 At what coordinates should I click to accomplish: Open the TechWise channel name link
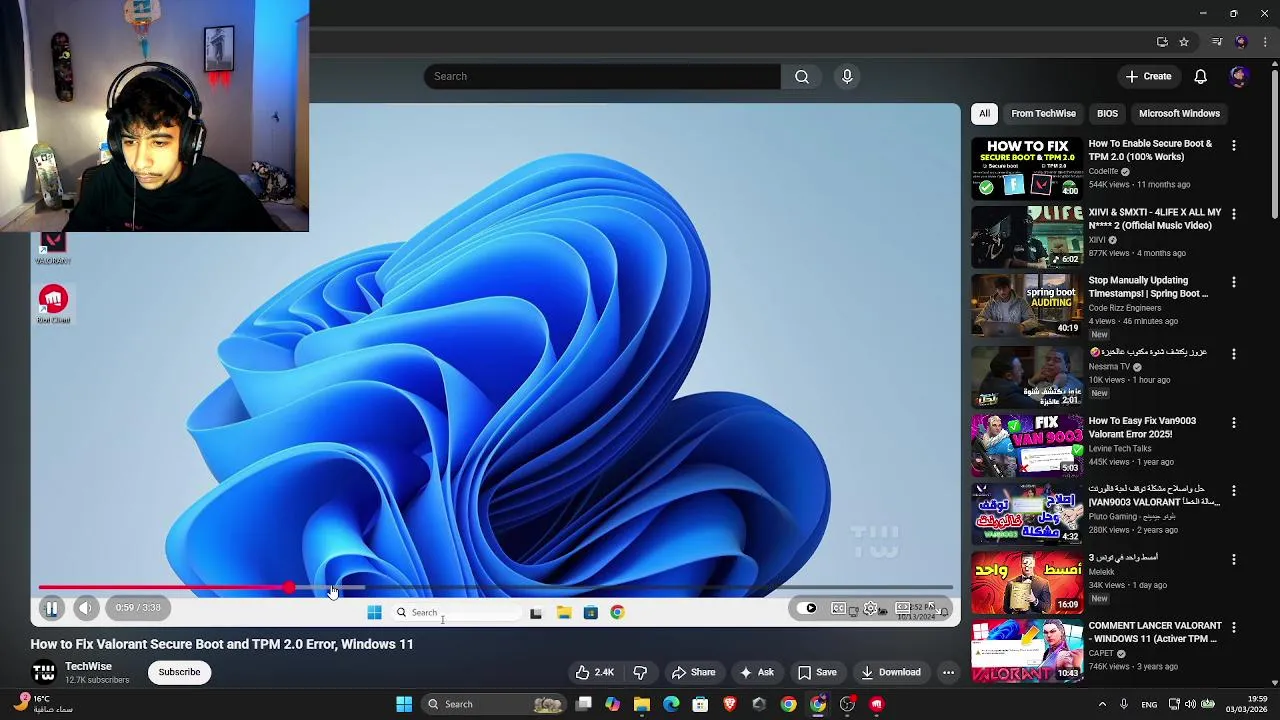pyautogui.click(x=88, y=666)
